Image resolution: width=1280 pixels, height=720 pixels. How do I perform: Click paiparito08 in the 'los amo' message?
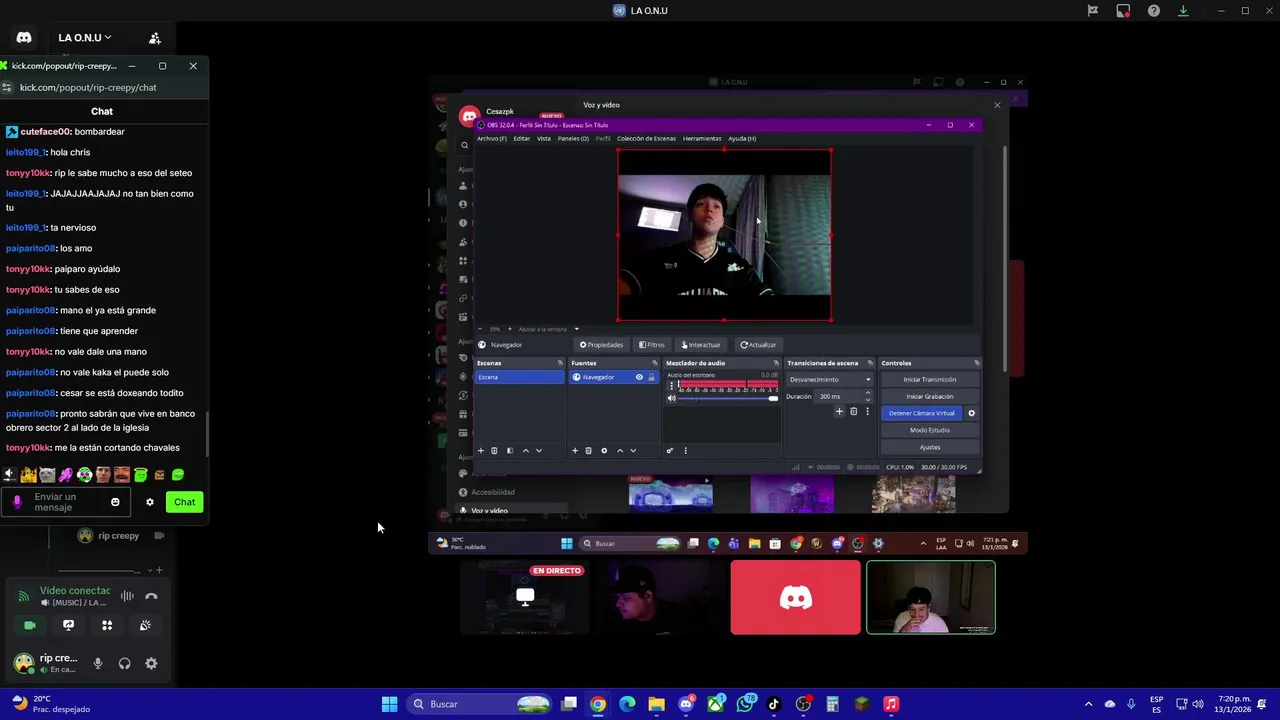coord(30,248)
